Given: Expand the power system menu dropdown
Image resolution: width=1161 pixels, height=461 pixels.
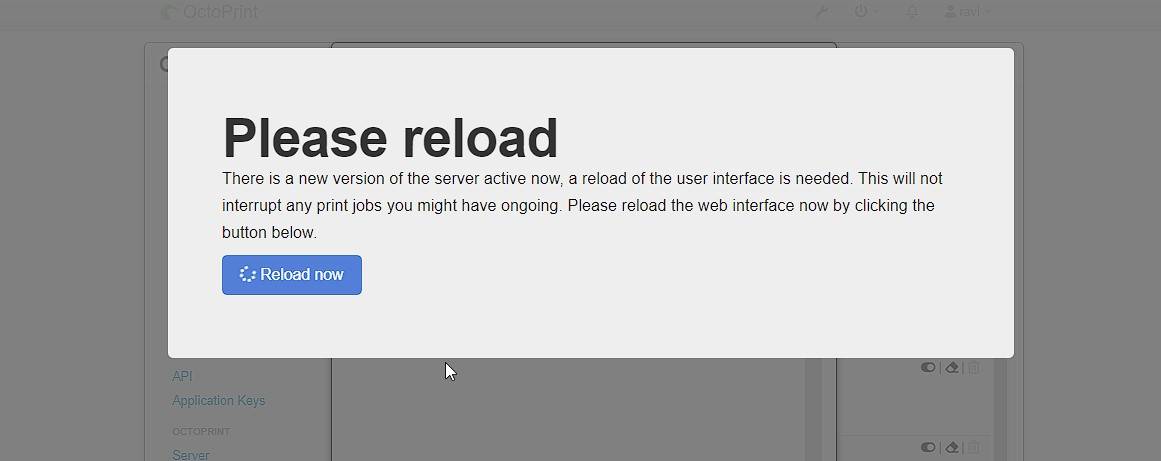Looking at the screenshot, I should click(x=867, y=12).
